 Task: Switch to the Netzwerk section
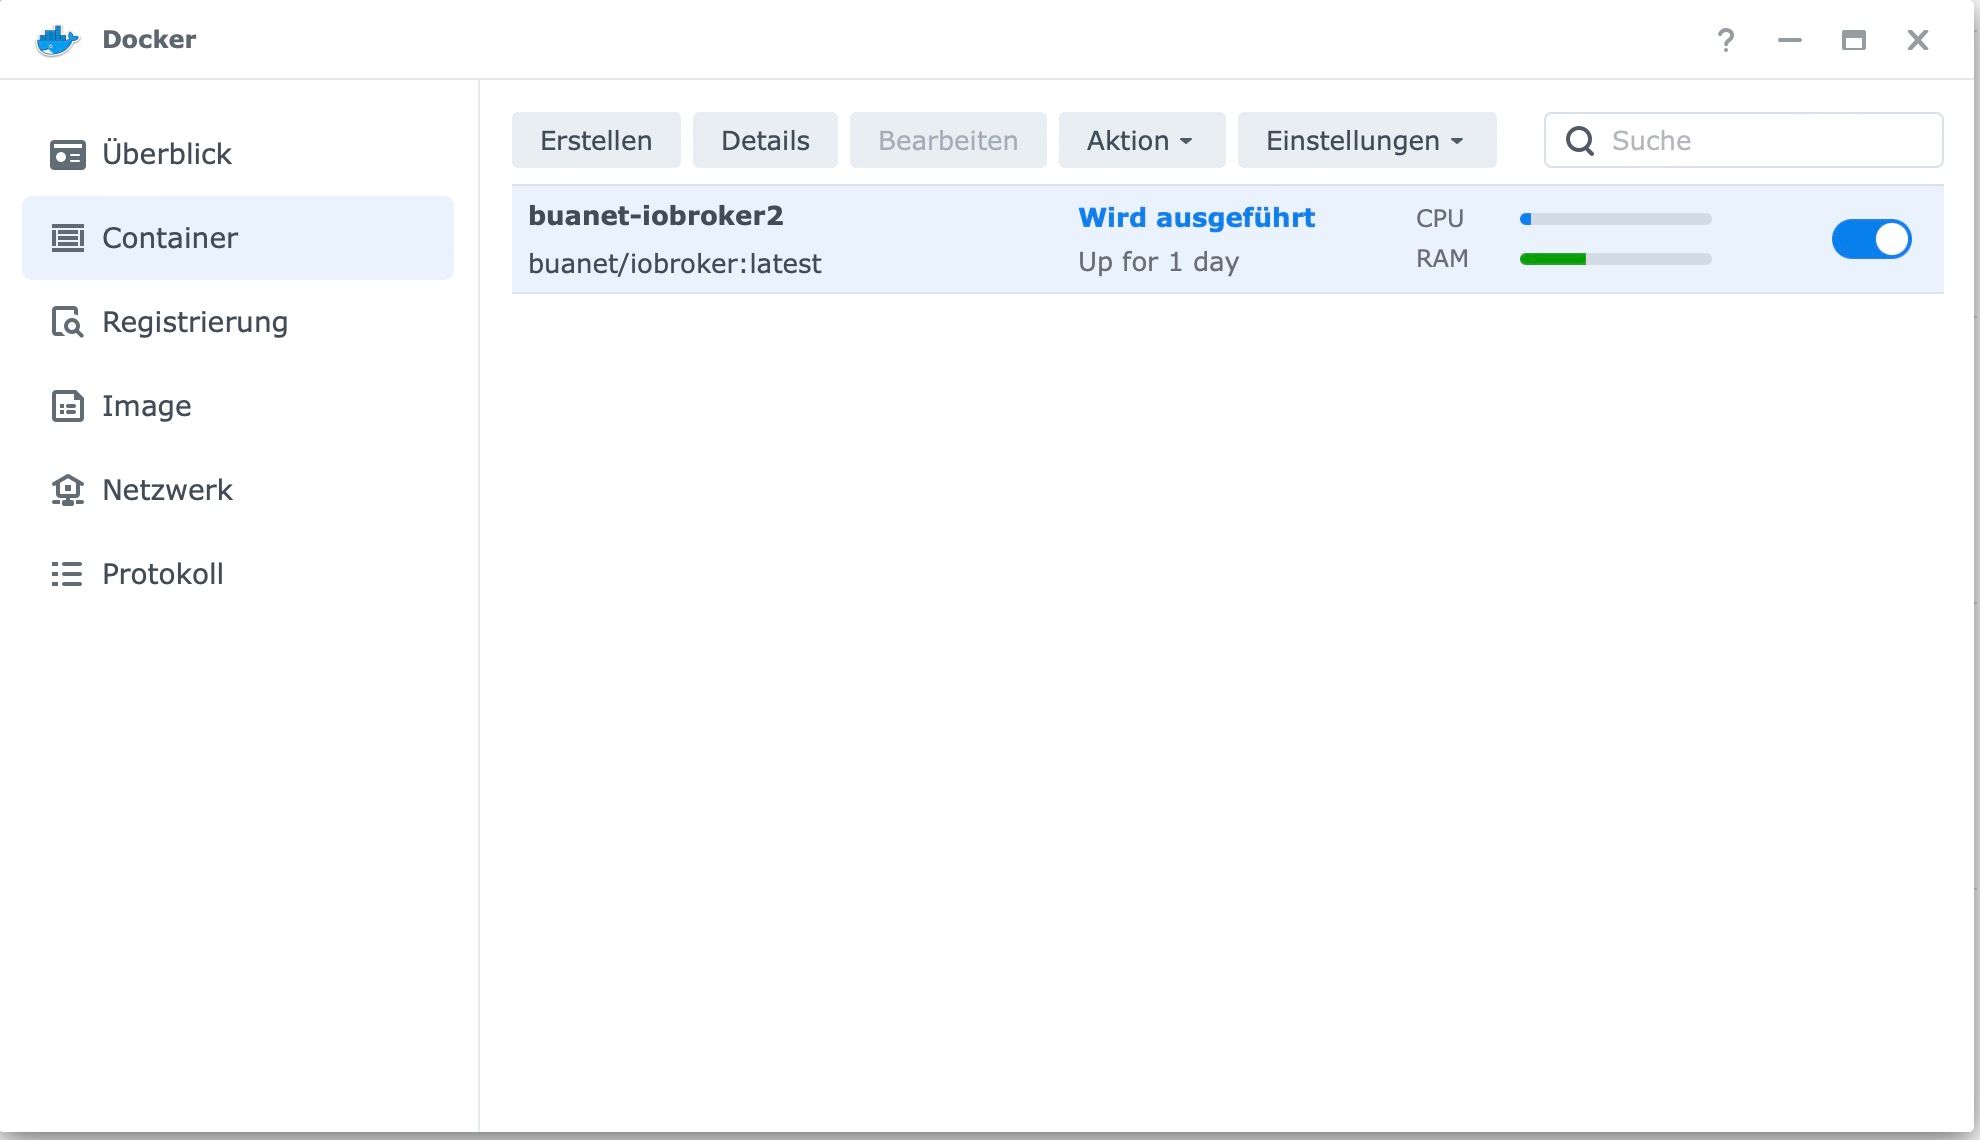pyautogui.click(x=167, y=490)
